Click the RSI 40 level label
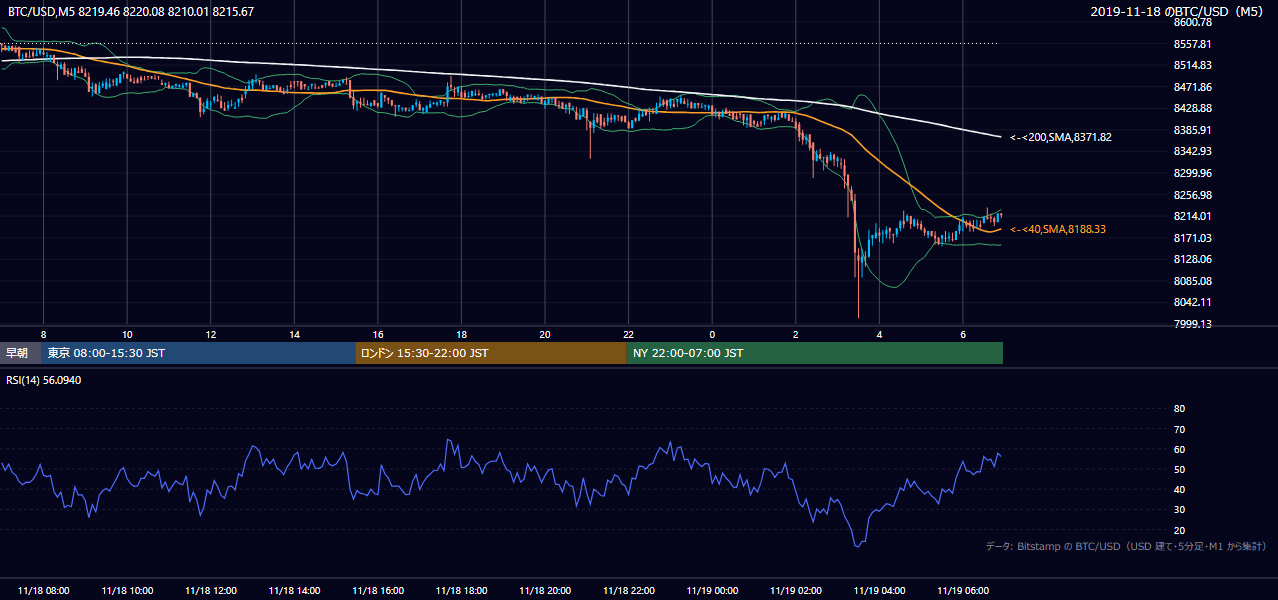This screenshot has height=600, width=1278. (x=1179, y=490)
